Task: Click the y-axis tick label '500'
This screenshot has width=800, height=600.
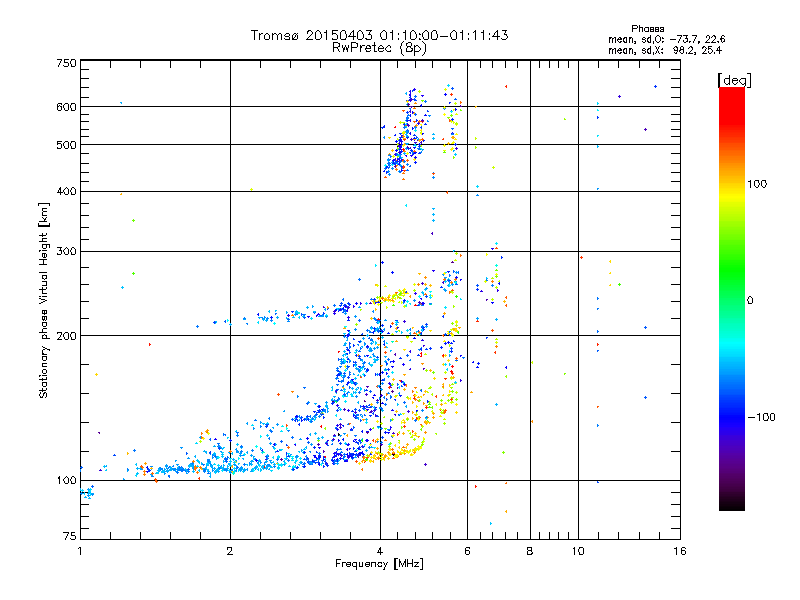Action: [67, 145]
